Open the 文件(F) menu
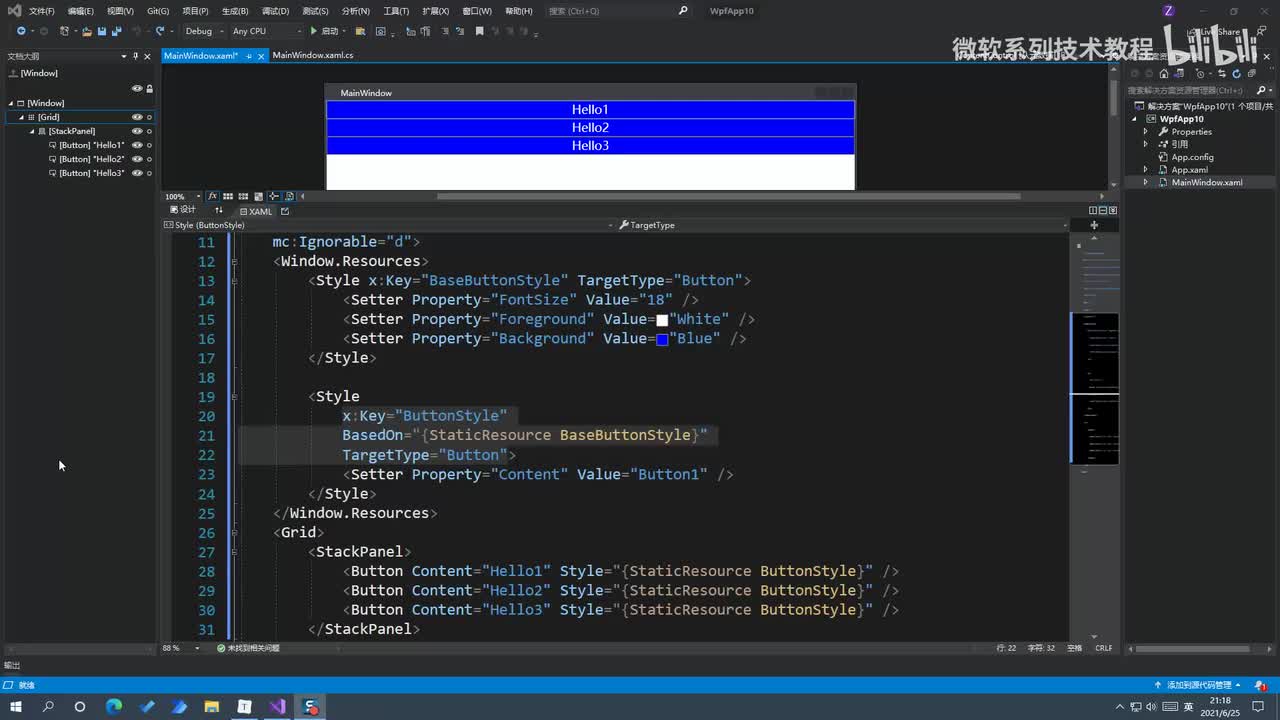 click(x=42, y=11)
